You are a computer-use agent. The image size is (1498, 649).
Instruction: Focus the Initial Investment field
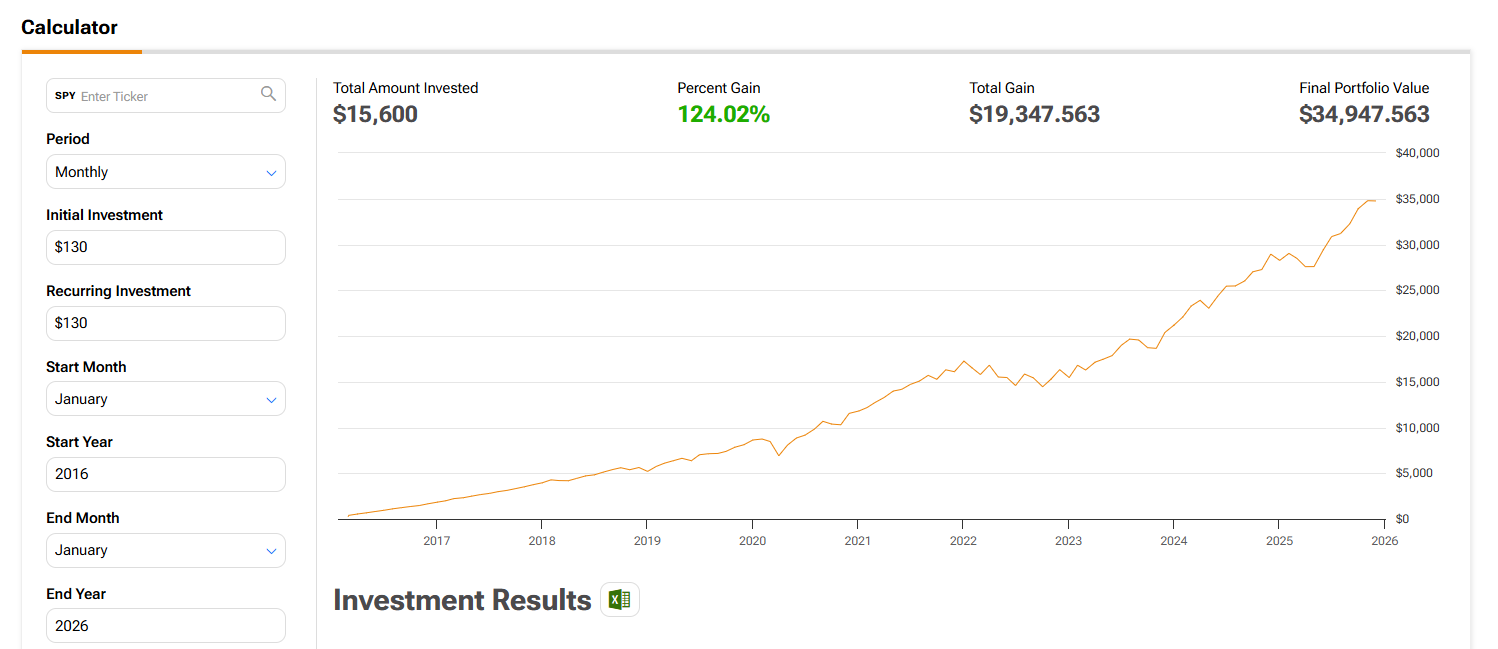point(166,247)
